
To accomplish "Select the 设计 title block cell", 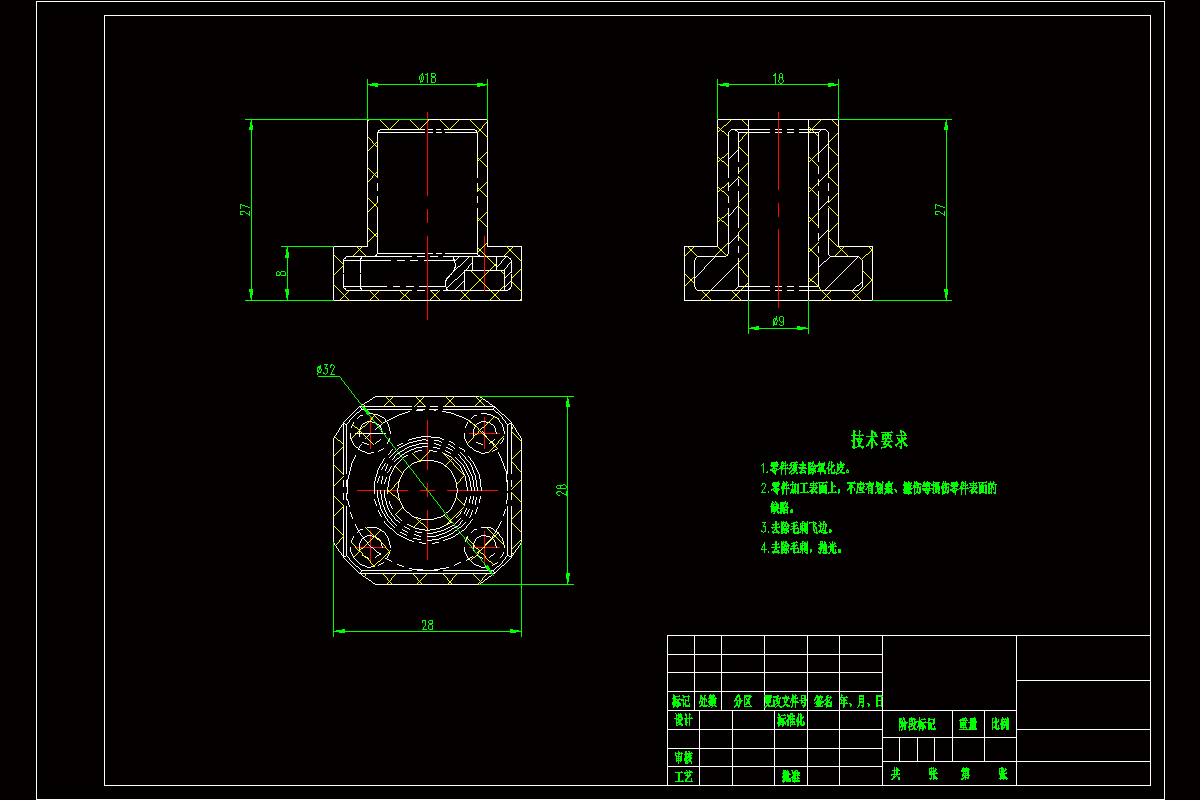I will pyautogui.click(x=684, y=720).
